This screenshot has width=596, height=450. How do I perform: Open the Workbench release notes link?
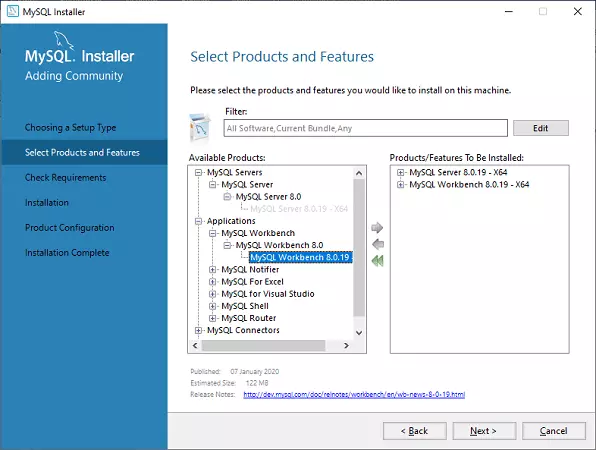pos(354,395)
